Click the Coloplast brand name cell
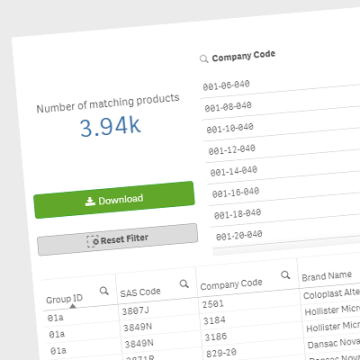The height and width of the screenshot is (360, 360). coord(331,294)
